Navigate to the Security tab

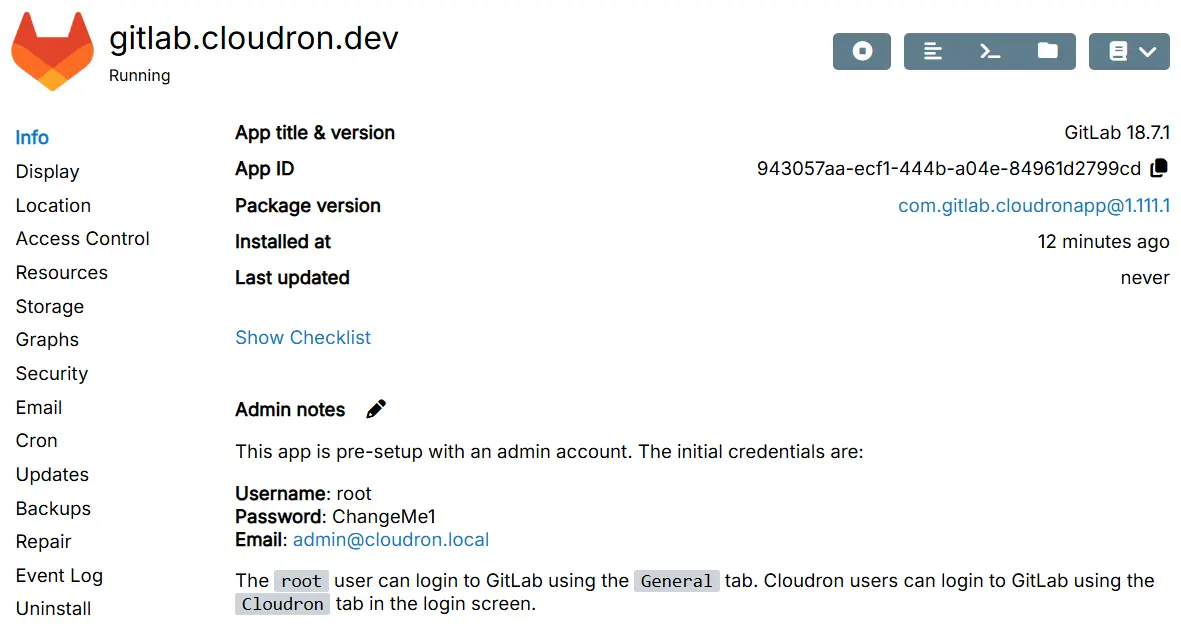click(52, 374)
